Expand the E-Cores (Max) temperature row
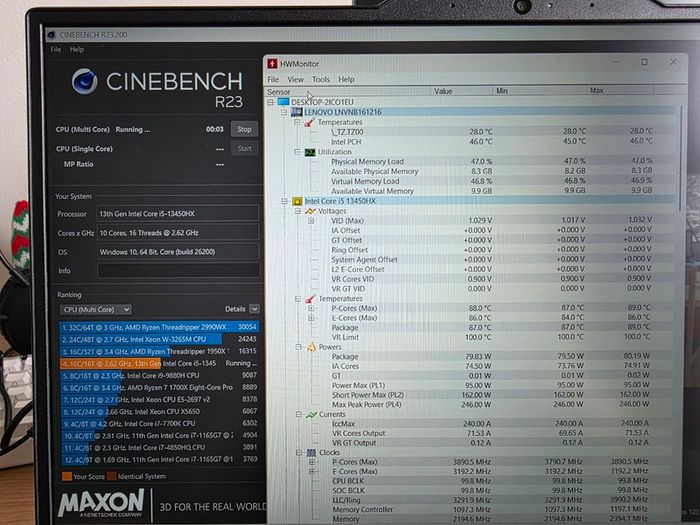700x525 pixels. tap(312, 318)
